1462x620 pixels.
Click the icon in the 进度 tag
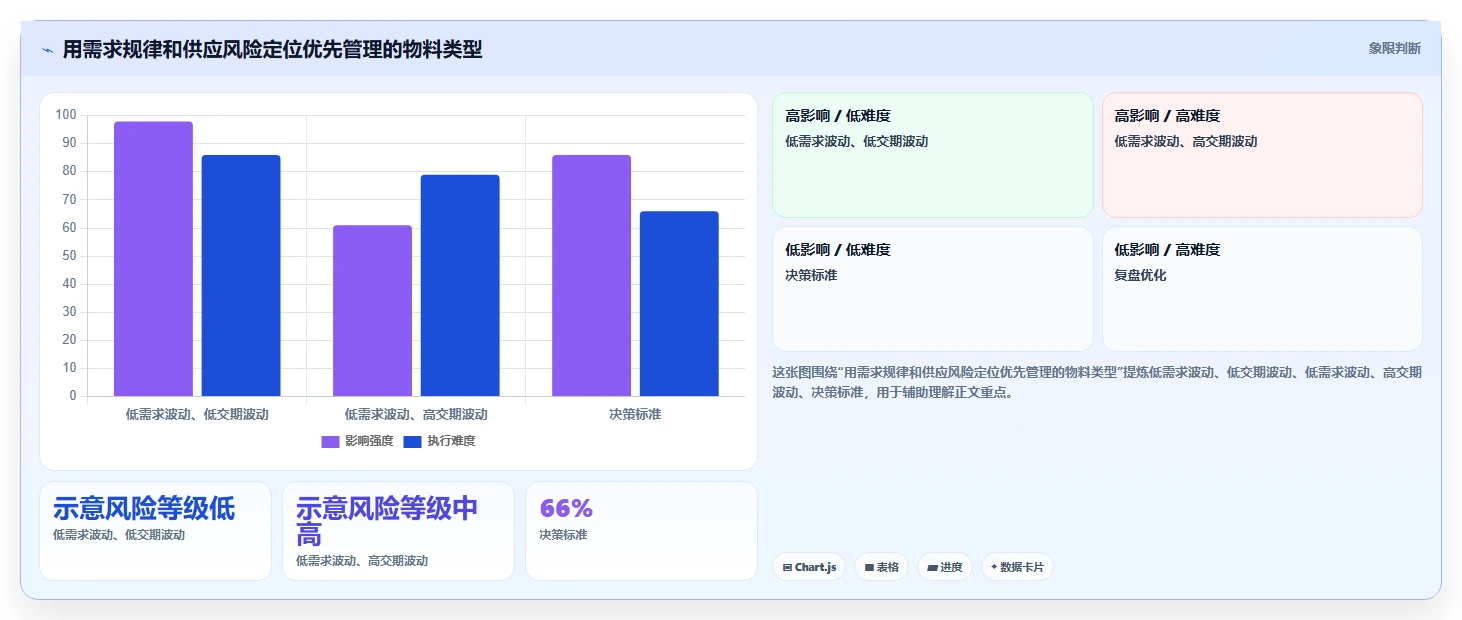pyautogui.click(x=932, y=567)
